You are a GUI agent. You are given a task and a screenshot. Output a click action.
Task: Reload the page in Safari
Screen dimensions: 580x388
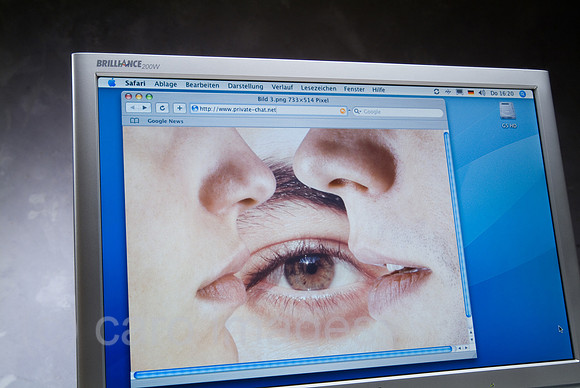(162, 108)
